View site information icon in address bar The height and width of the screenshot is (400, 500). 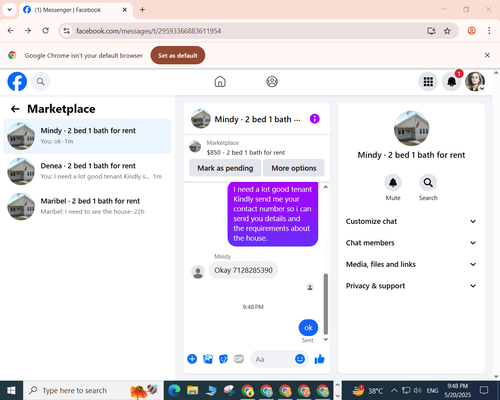67,31
